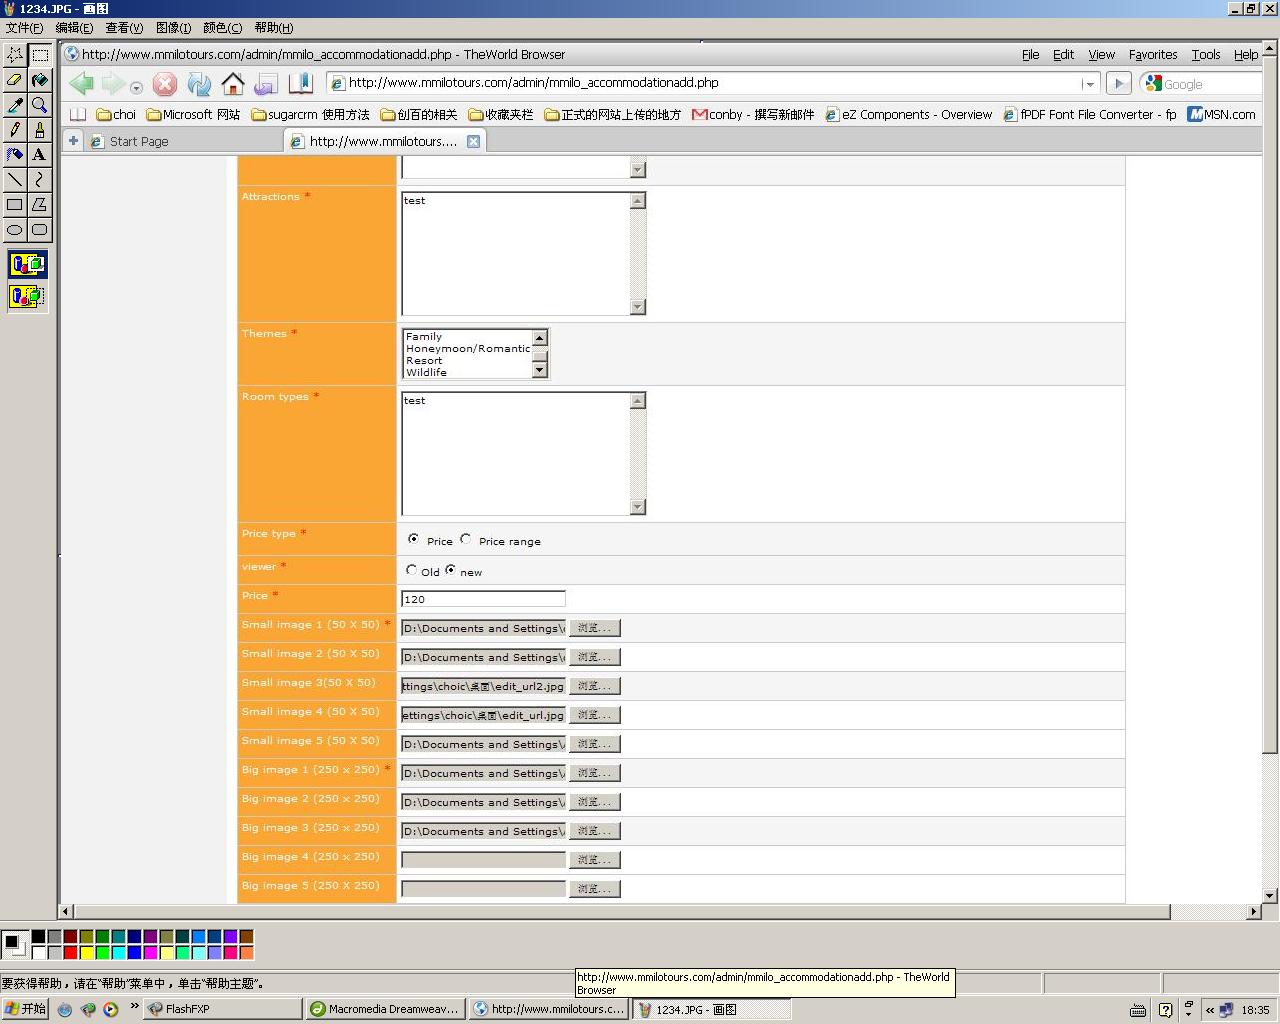Select the Price radio button

click(x=413, y=539)
